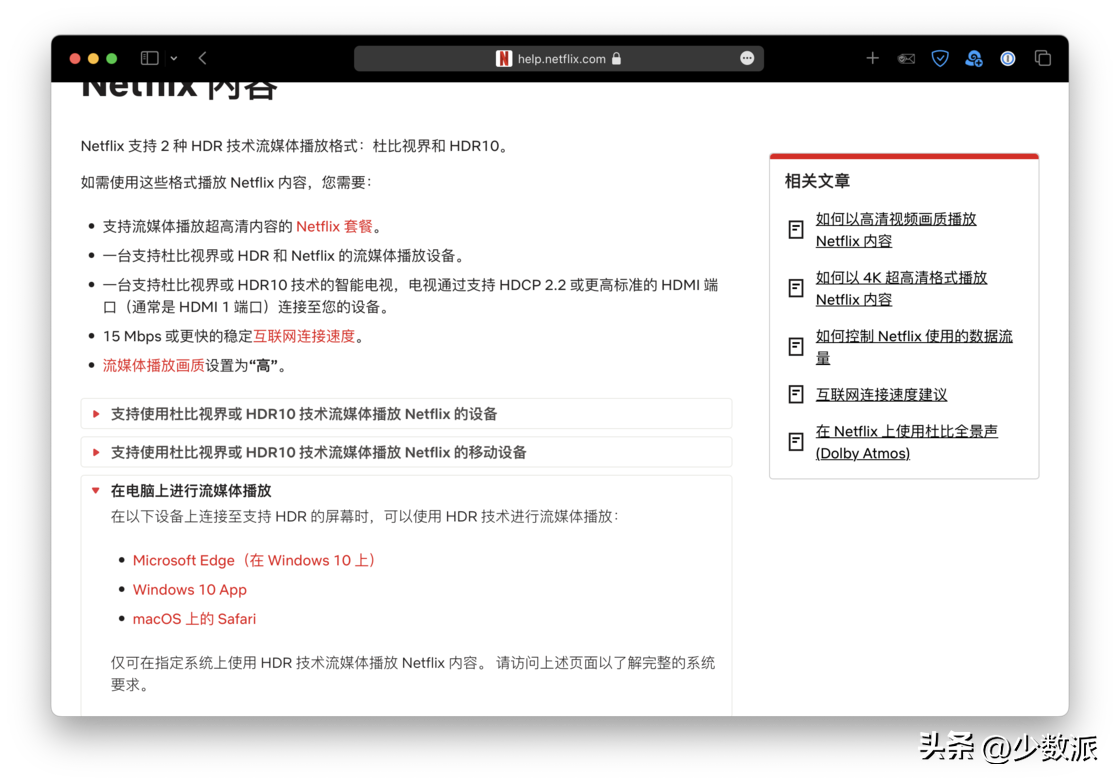
Task: Click the sentence starting Netflix 支持 2 种 HDR
Action: 296,146
